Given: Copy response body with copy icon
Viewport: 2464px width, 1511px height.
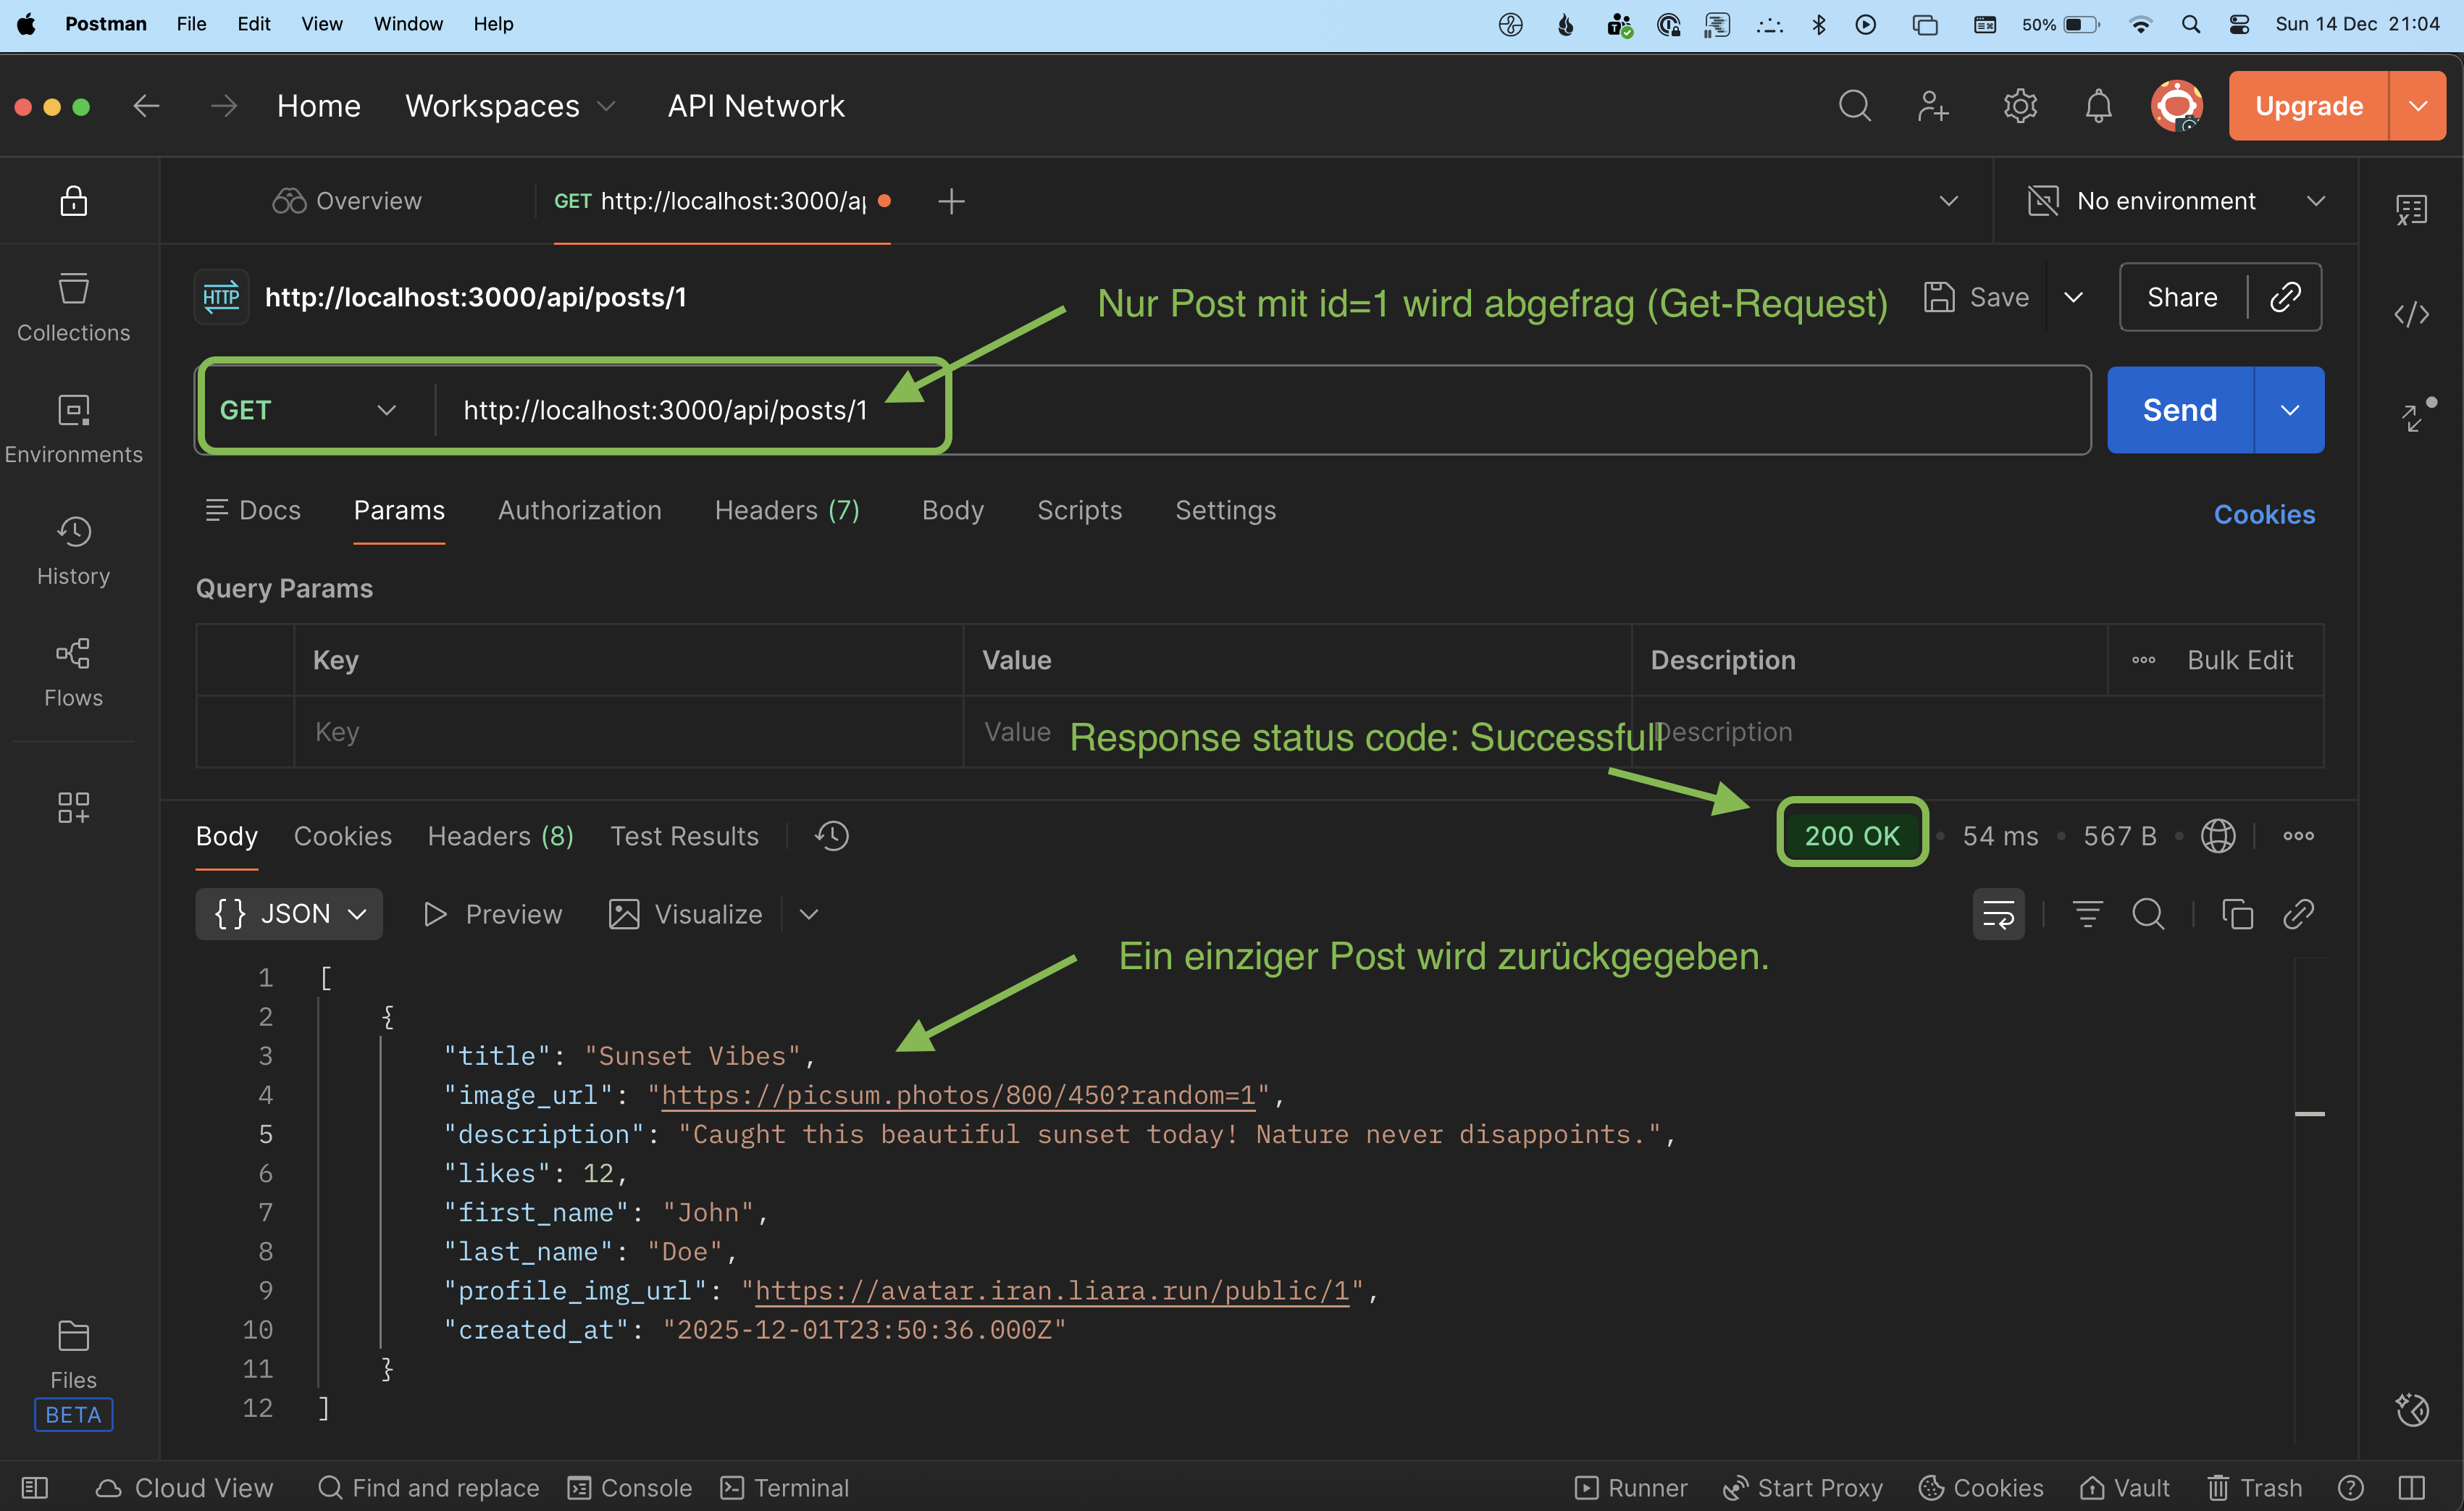Looking at the screenshot, I should [x=2237, y=914].
